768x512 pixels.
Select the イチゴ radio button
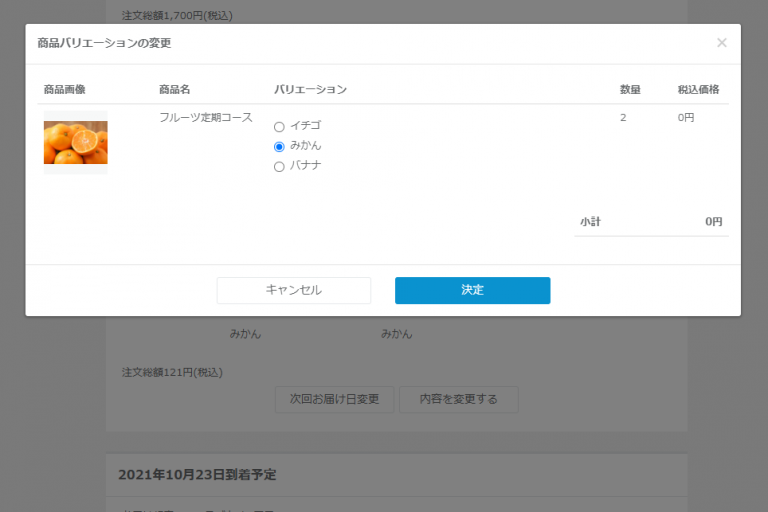[279, 127]
